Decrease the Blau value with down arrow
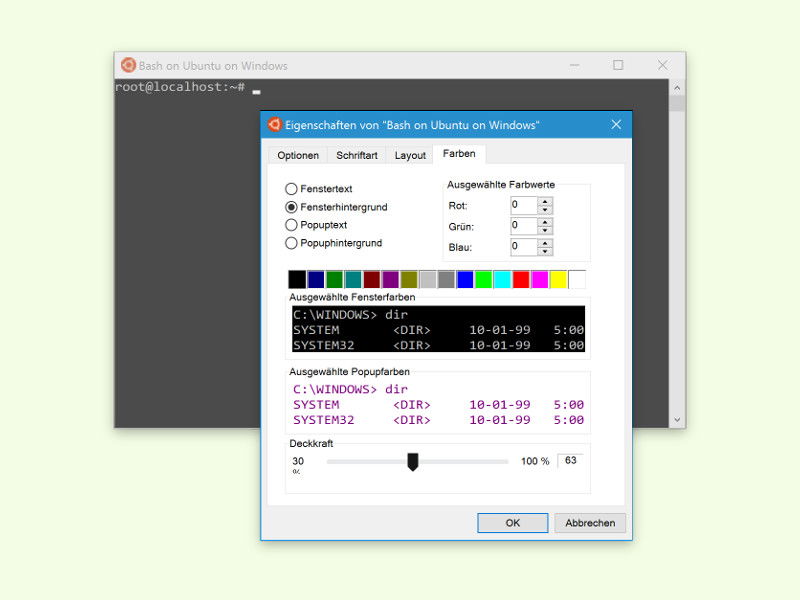This screenshot has width=800, height=600. click(545, 252)
